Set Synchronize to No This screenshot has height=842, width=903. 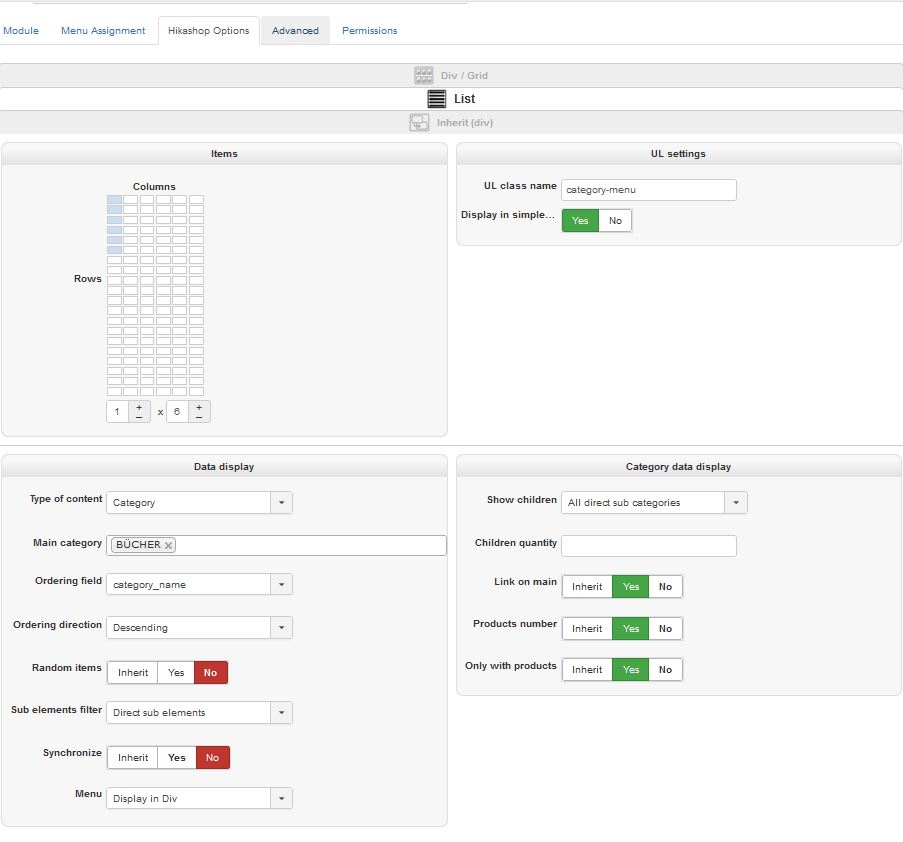(213, 757)
